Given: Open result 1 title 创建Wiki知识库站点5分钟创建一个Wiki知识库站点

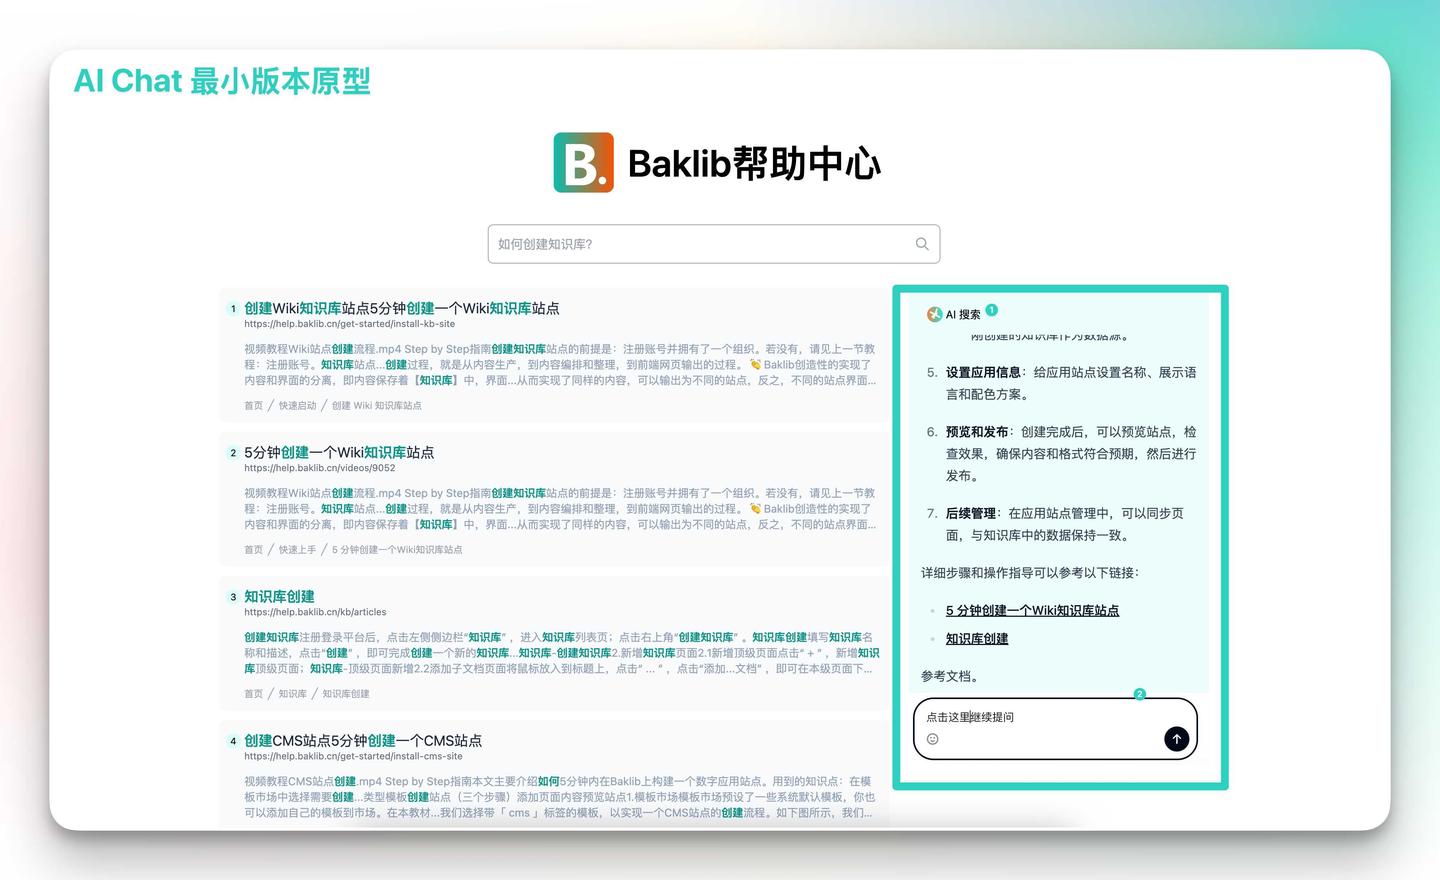Looking at the screenshot, I should click(x=402, y=308).
